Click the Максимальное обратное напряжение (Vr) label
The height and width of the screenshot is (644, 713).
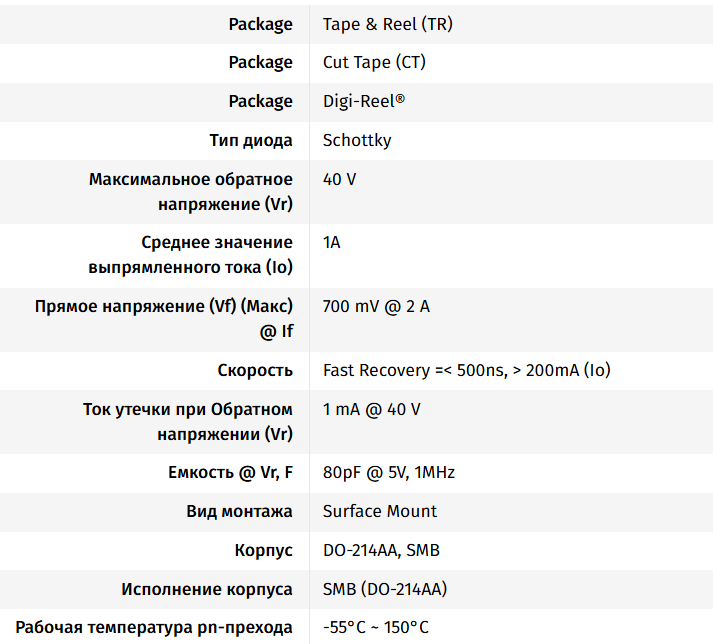[191, 191]
